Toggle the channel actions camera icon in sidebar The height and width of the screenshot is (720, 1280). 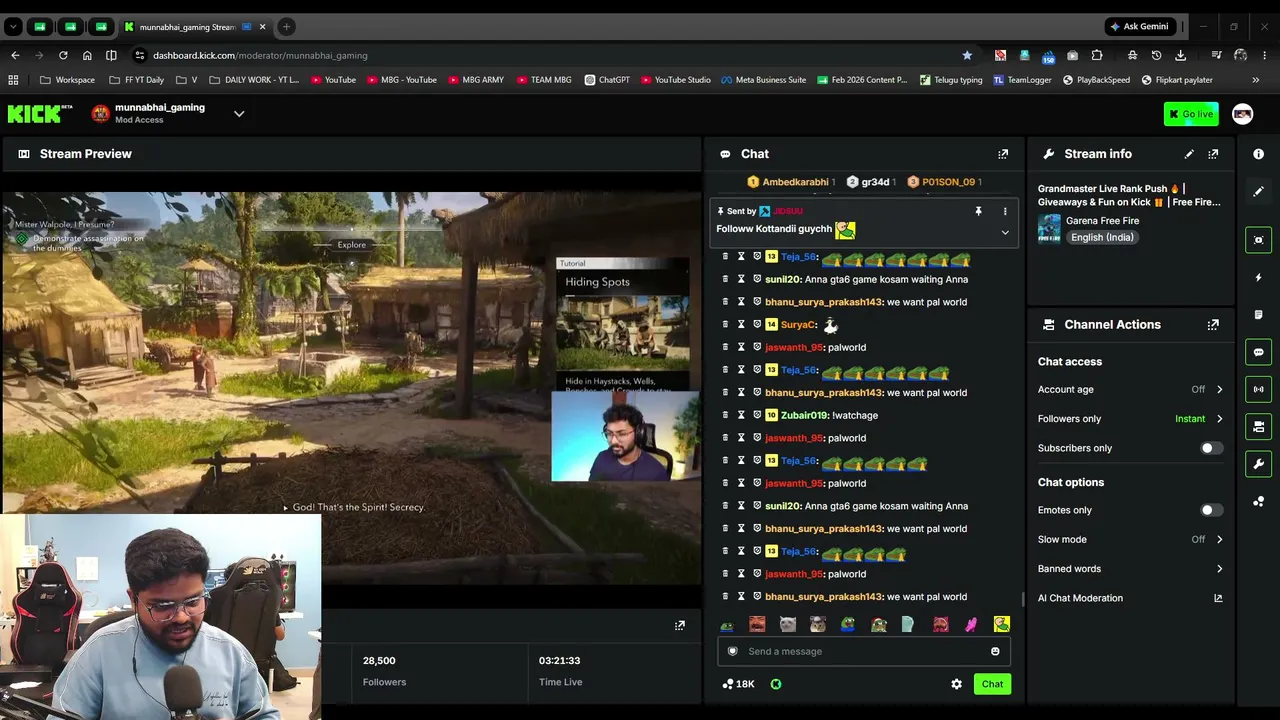(x=1259, y=427)
